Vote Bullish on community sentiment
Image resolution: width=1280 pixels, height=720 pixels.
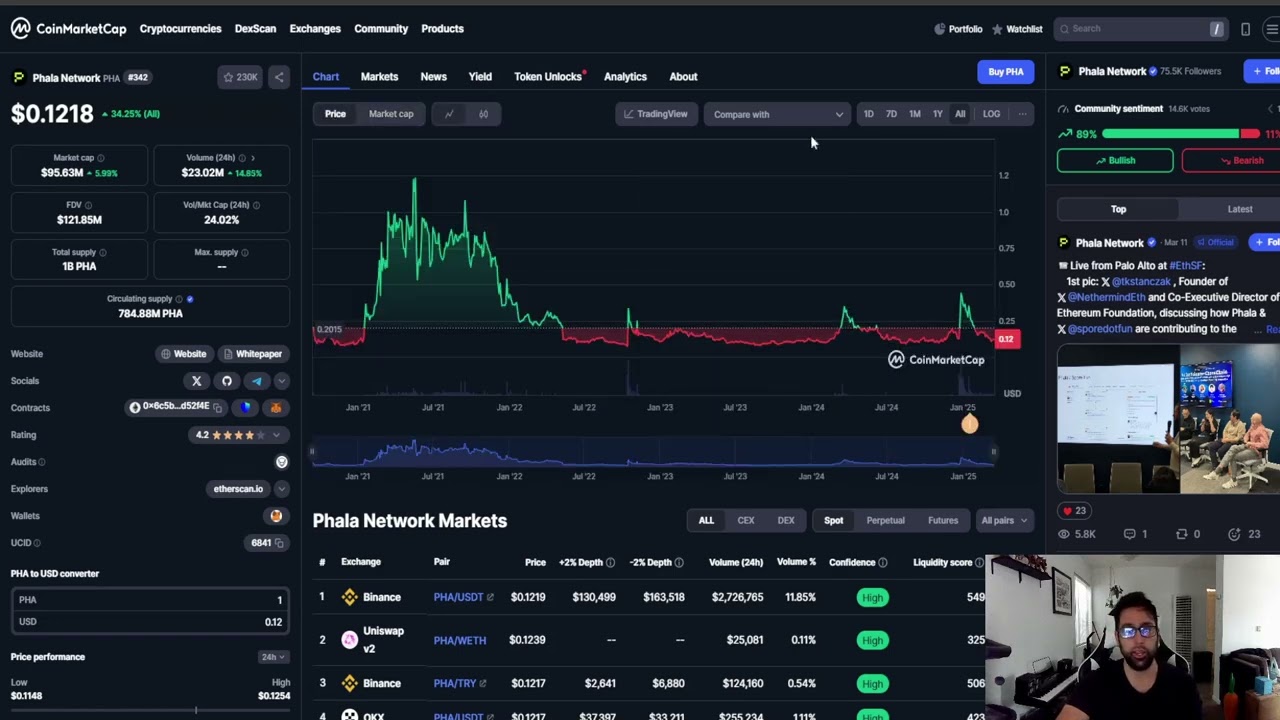pos(1114,161)
